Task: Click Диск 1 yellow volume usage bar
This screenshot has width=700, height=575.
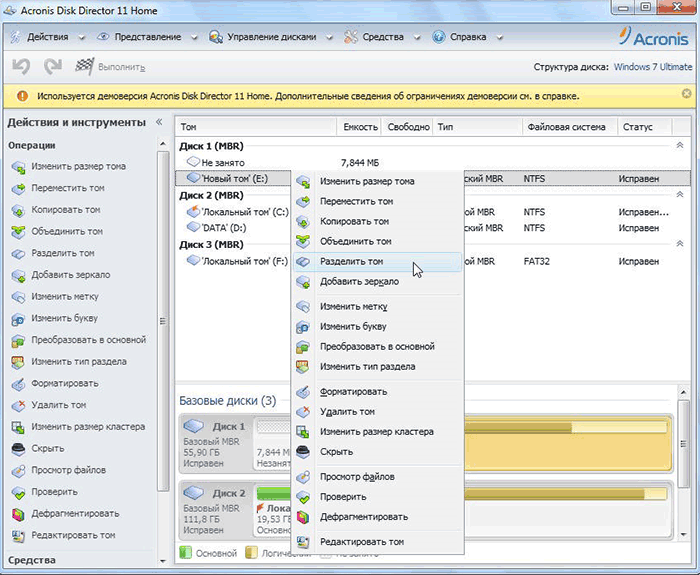Action: coord(566,428)
